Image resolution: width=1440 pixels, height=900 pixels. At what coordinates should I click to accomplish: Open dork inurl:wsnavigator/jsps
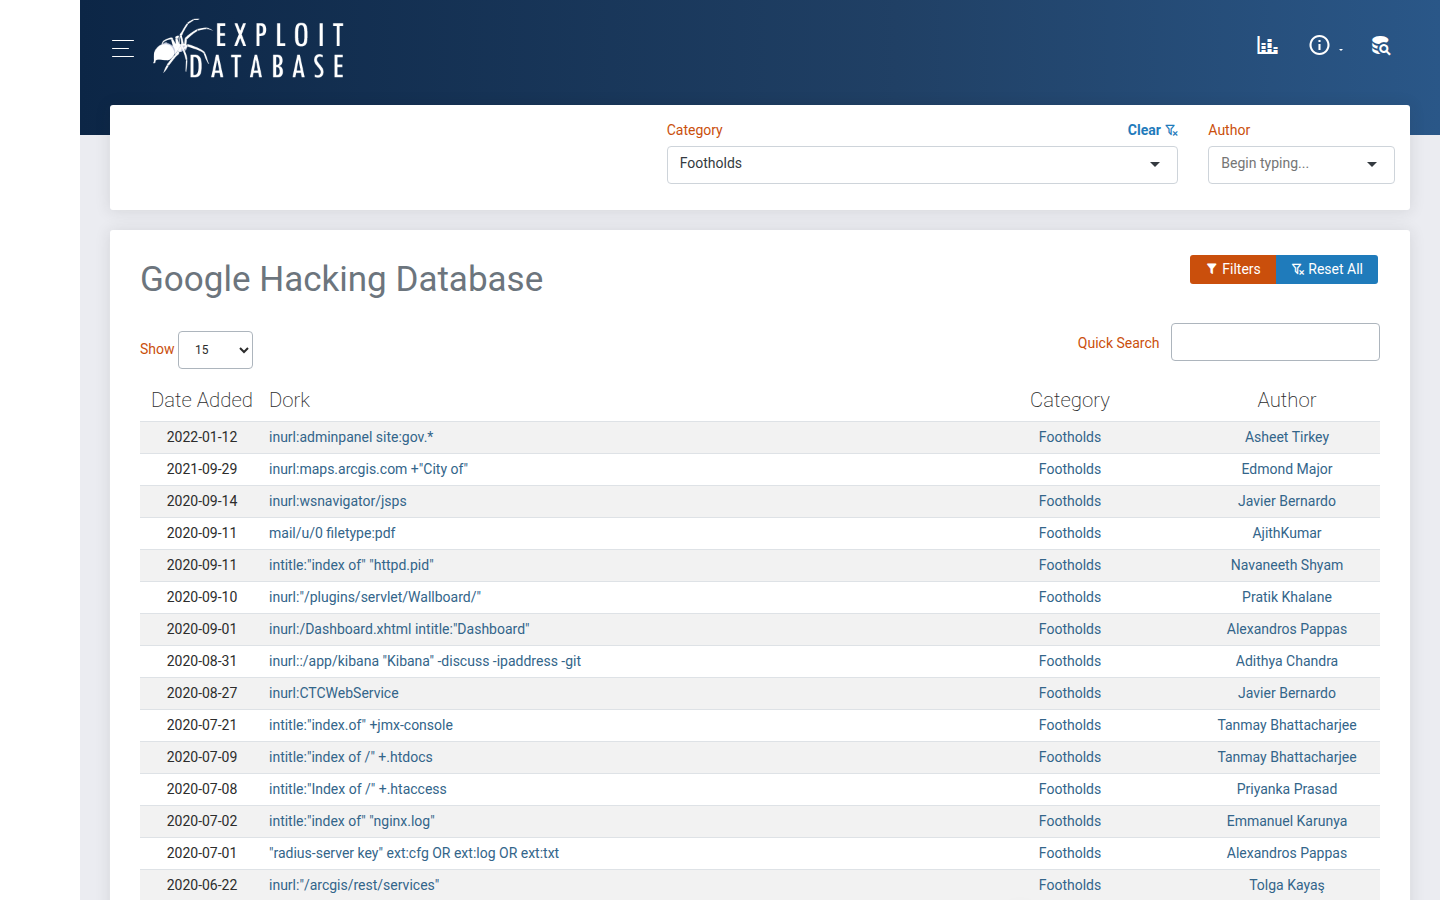coord(338,501)
